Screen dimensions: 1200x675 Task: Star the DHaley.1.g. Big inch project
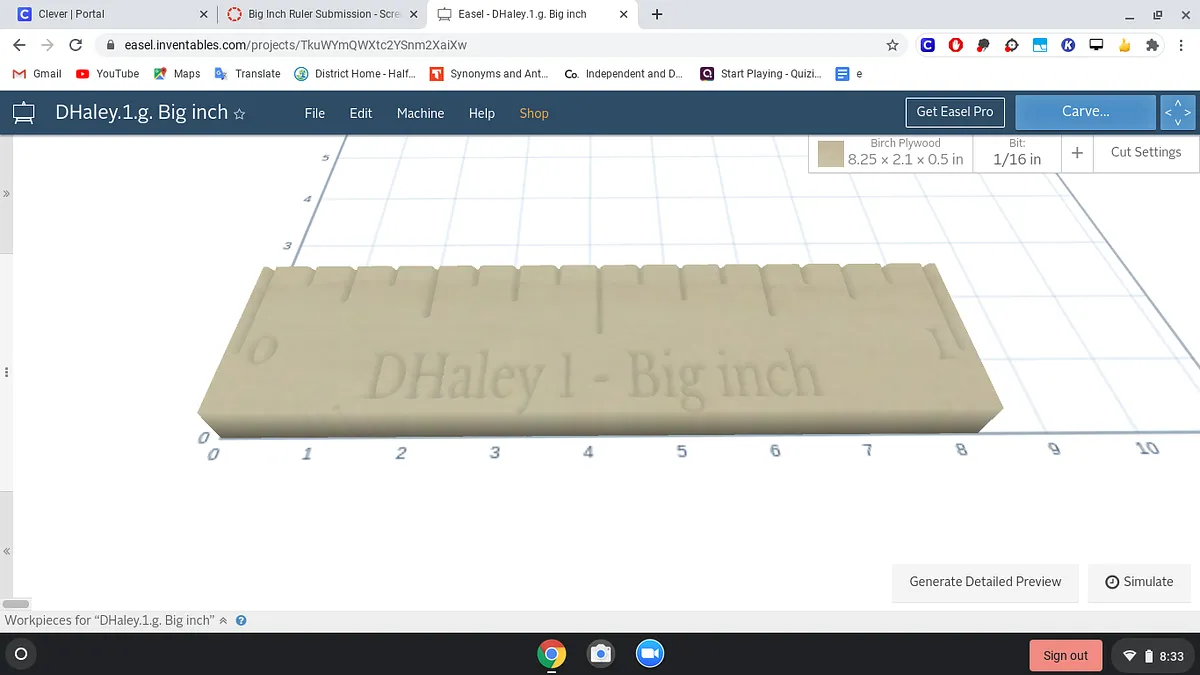[x=239, y=114]
